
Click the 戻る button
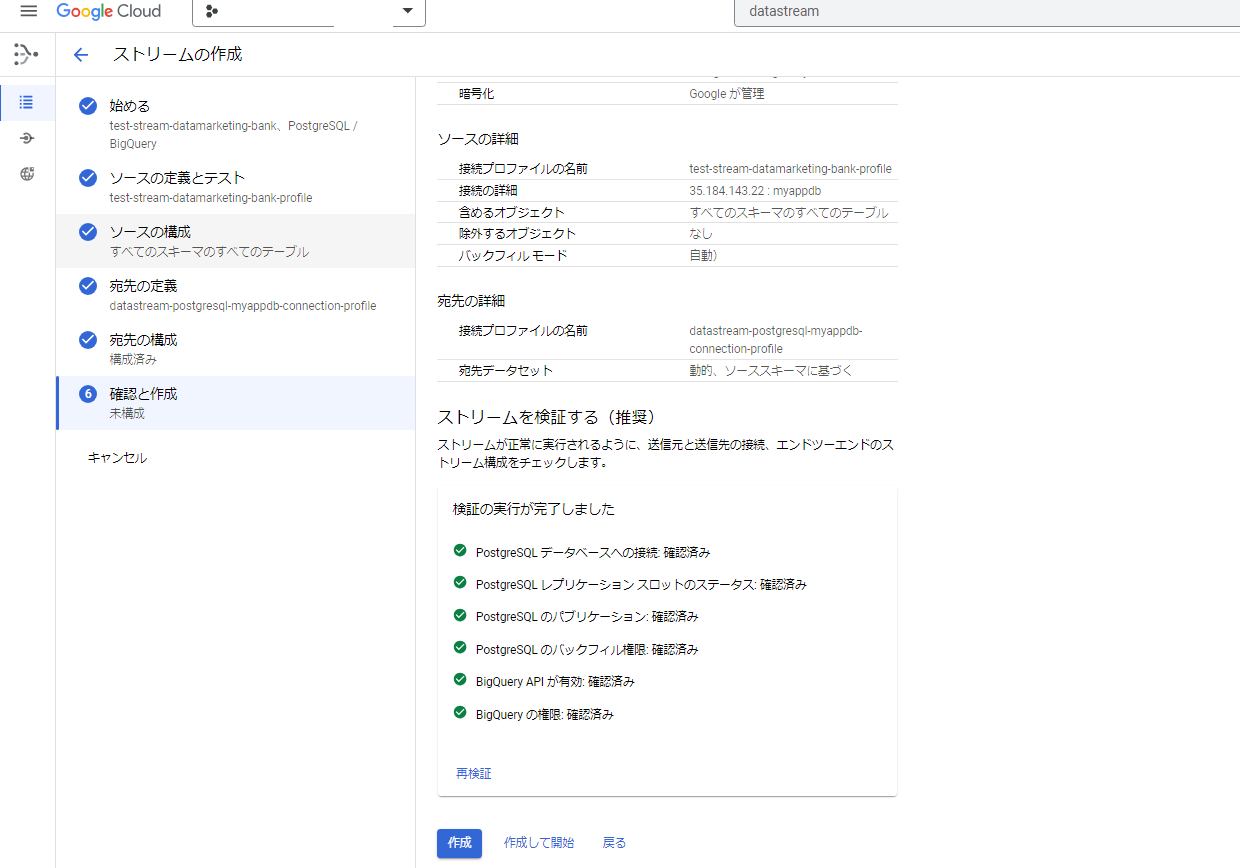tap(614, 843)
